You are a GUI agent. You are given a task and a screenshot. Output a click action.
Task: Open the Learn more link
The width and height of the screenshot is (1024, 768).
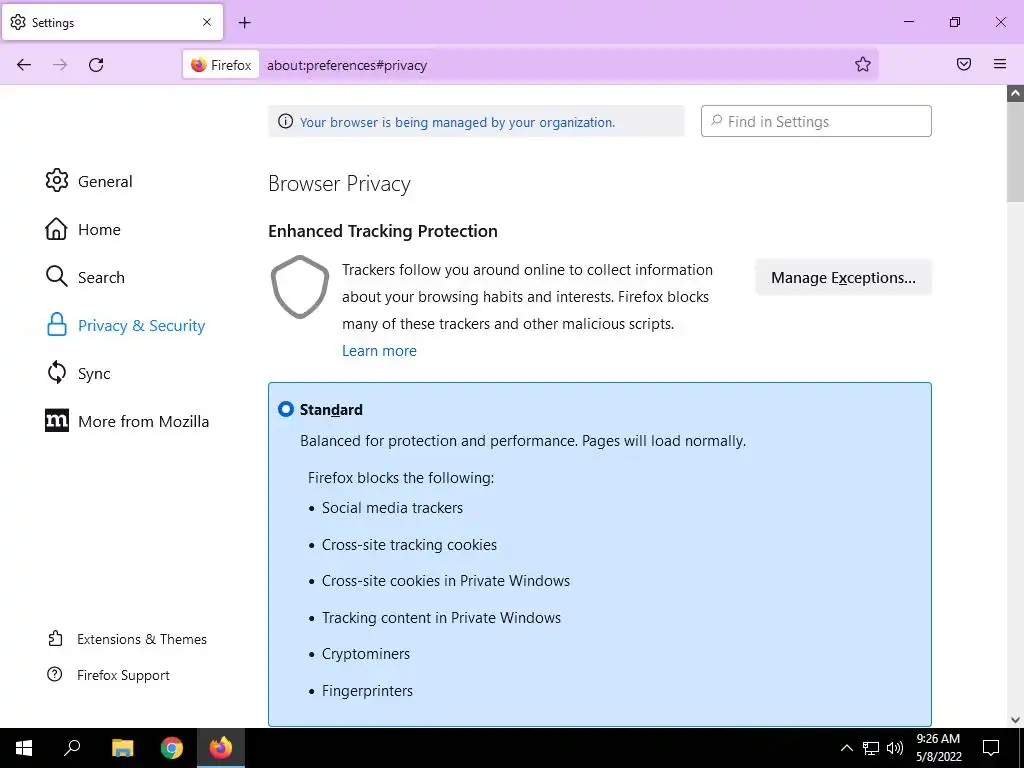click(379, 351)
